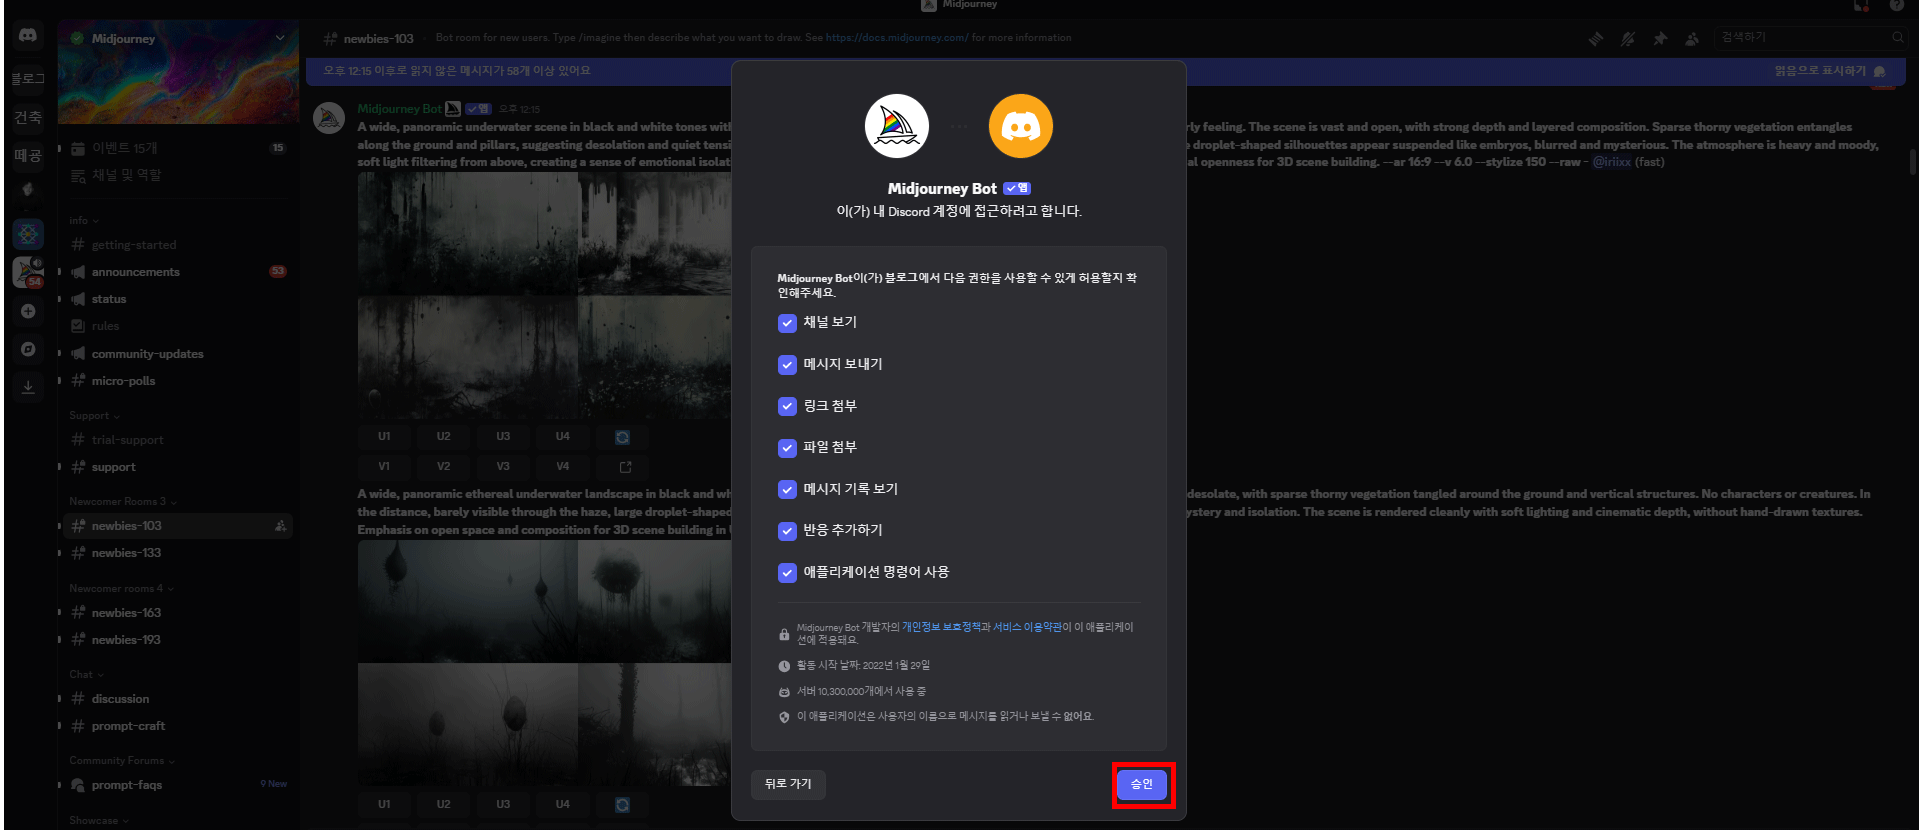1923x830 pixels.
Task: Open the 블로그 server in server list
Action: coord(28,78)
